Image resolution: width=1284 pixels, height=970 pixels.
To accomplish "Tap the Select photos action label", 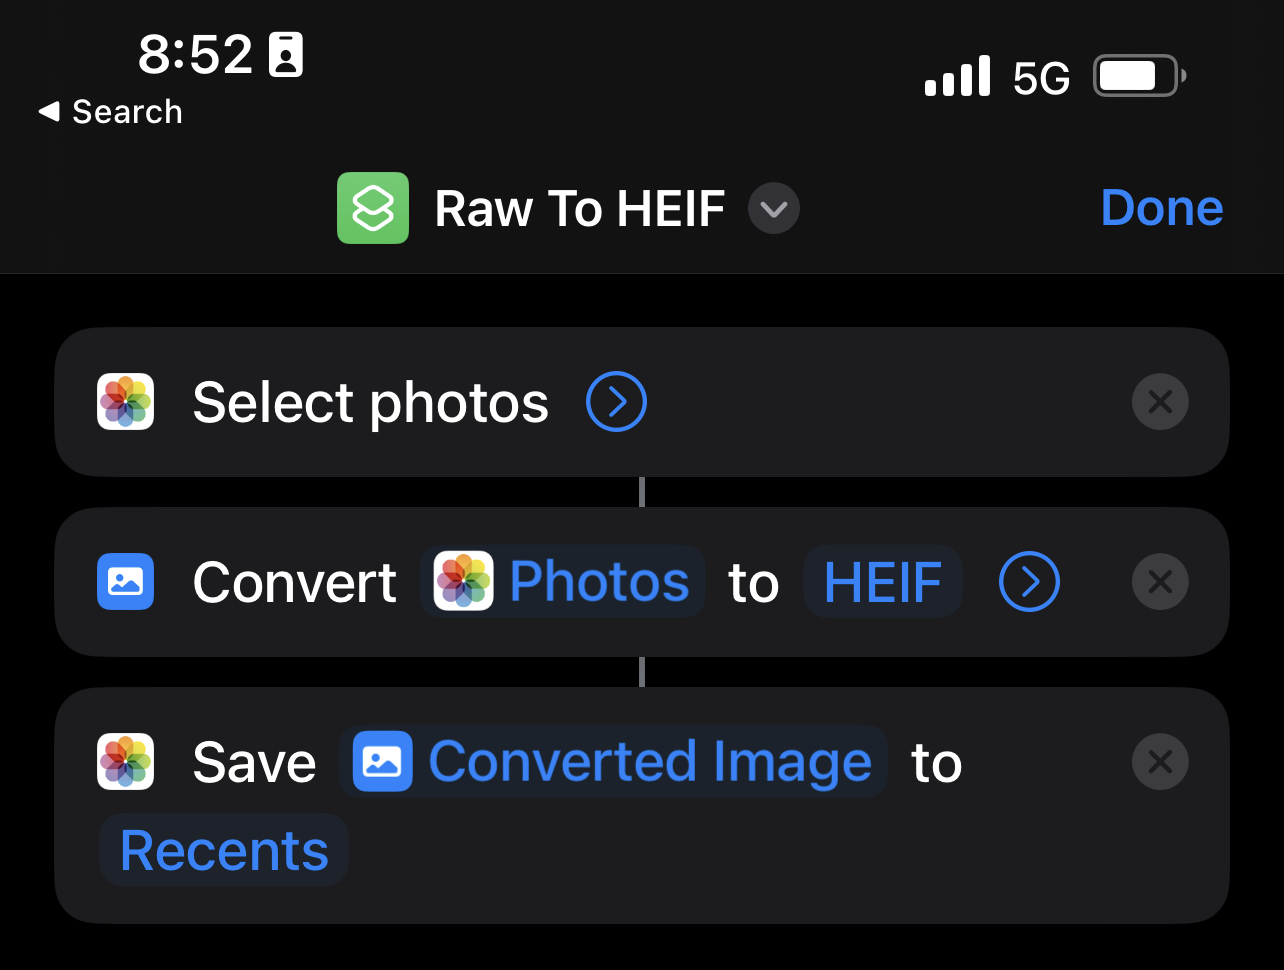I will click(x=371, y=403).
